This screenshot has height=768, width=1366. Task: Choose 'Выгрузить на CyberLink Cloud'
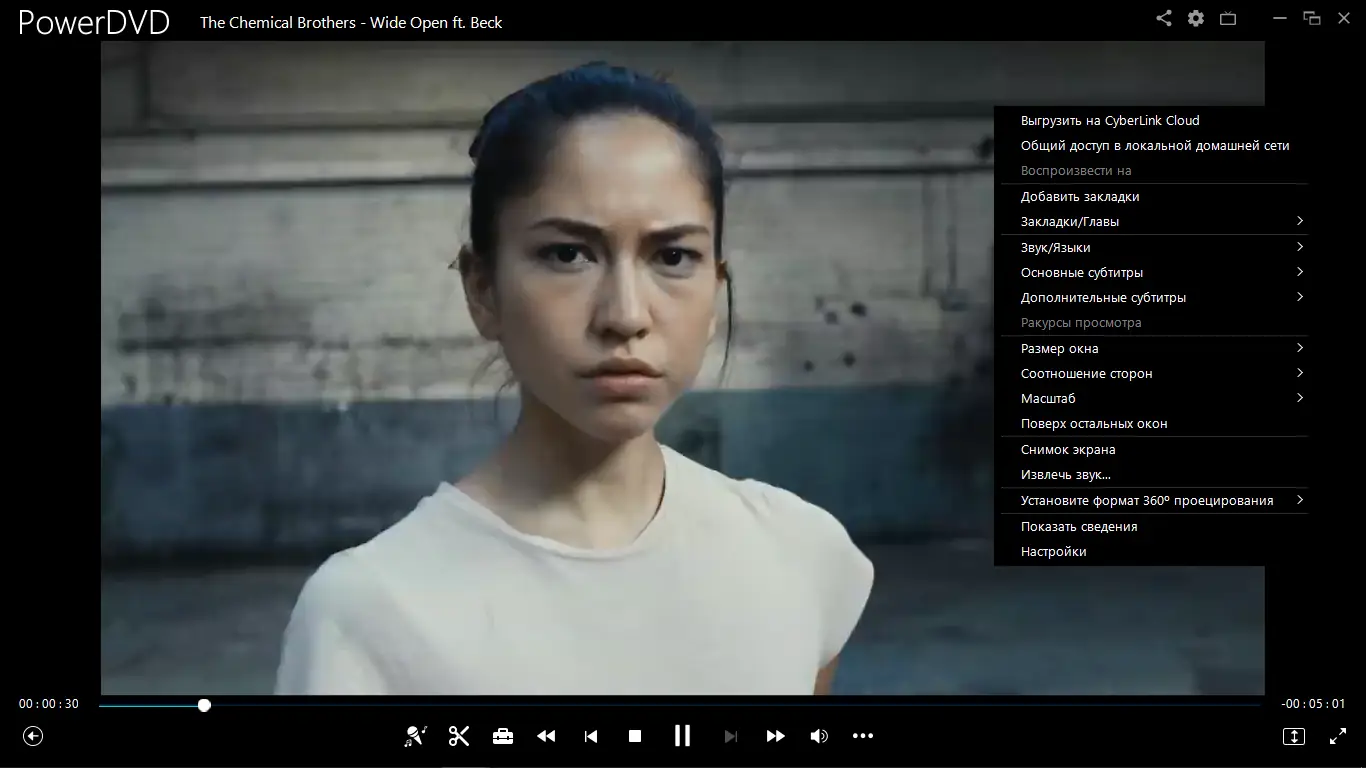click(1151, 120)
